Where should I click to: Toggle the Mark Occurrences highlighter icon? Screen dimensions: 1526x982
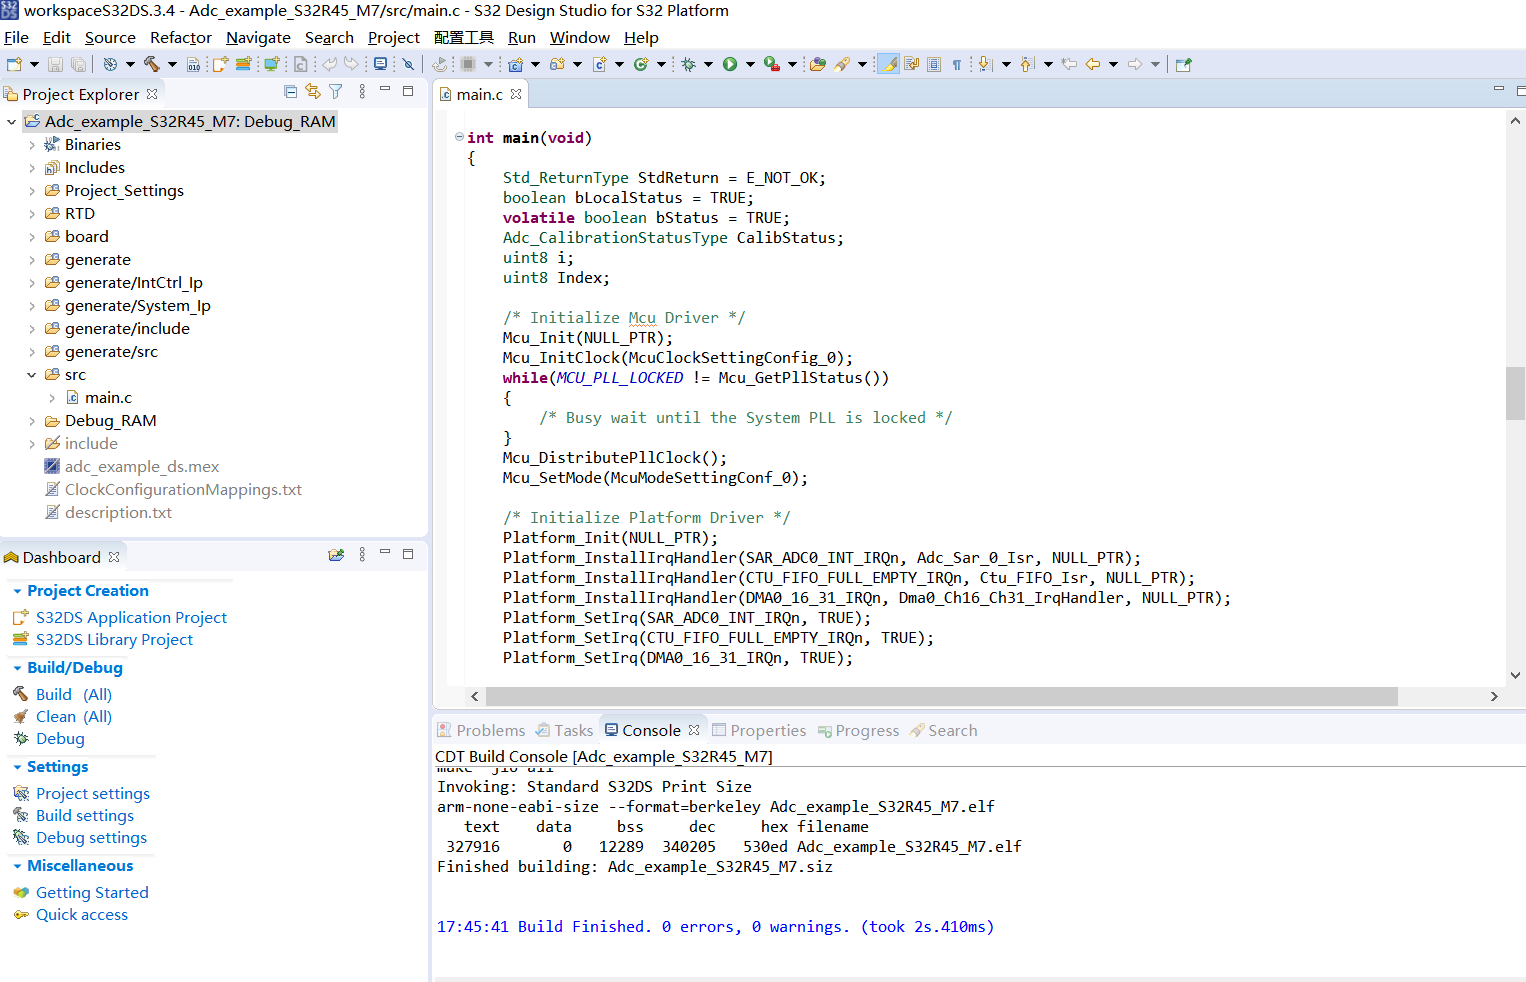click(888, 64)
